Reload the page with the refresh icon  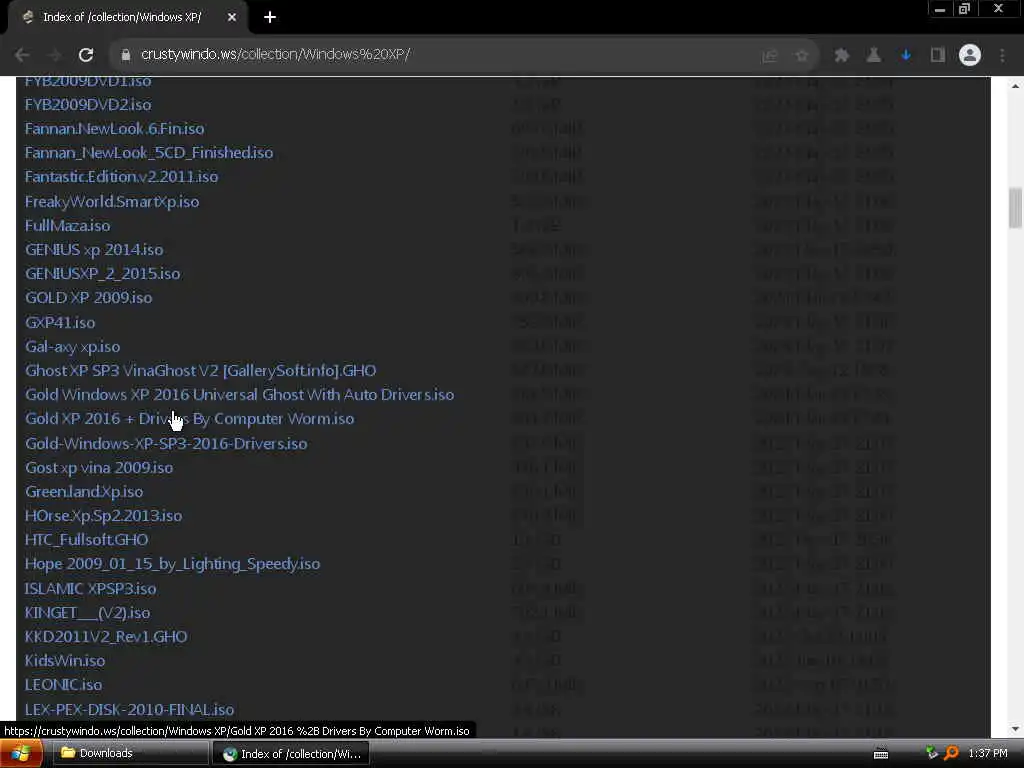86,55
